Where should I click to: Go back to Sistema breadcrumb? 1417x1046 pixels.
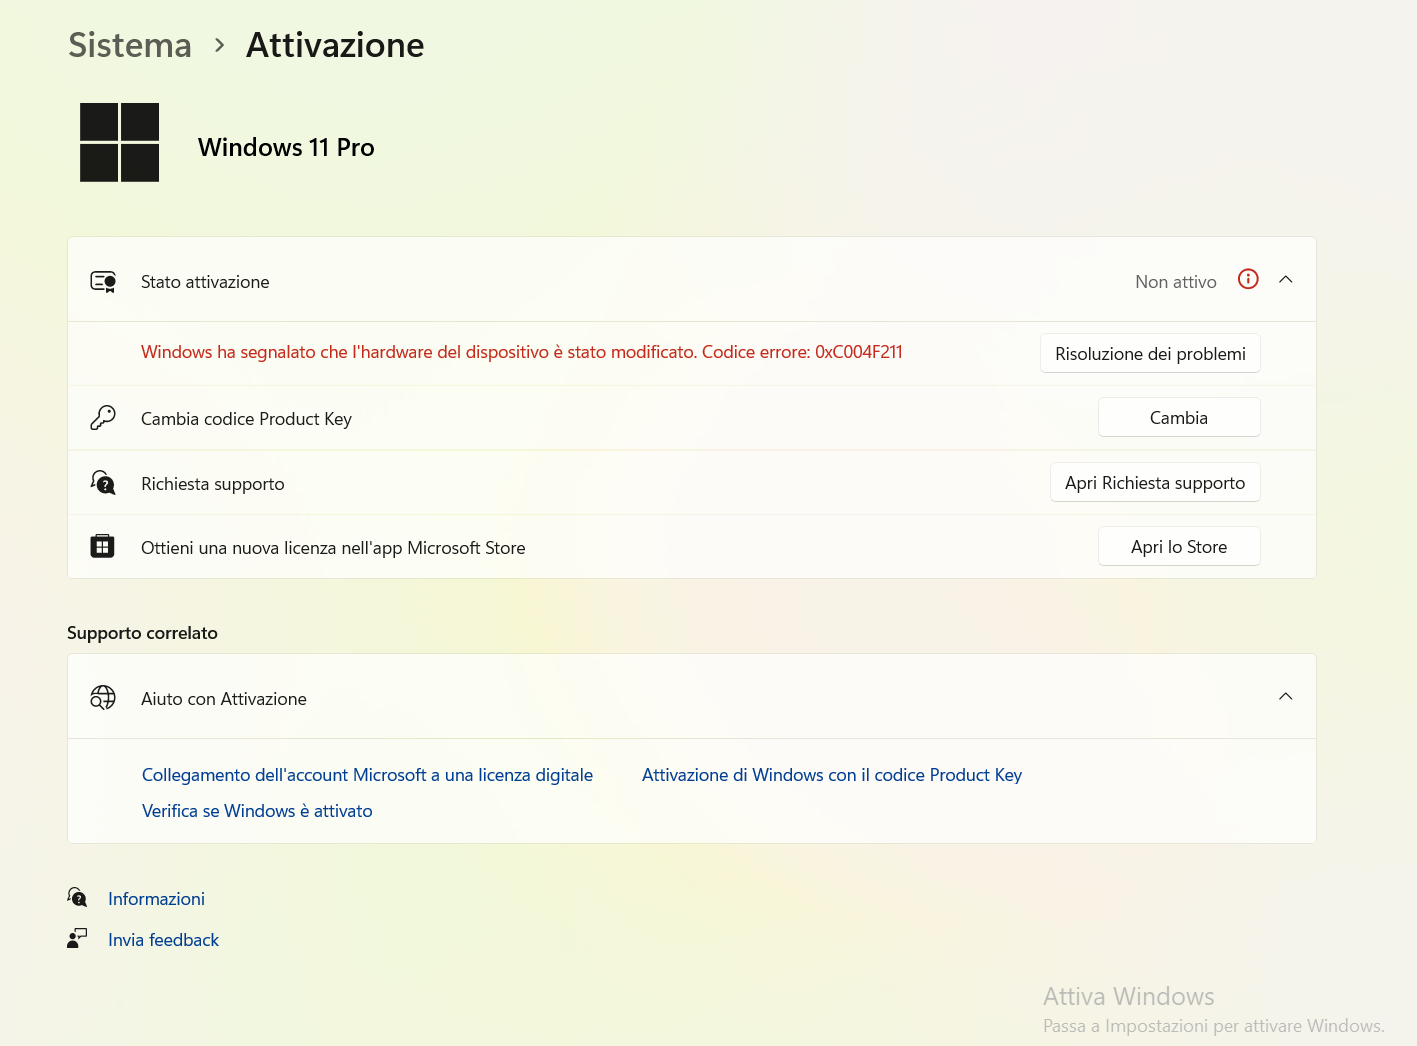pos(130,45)
